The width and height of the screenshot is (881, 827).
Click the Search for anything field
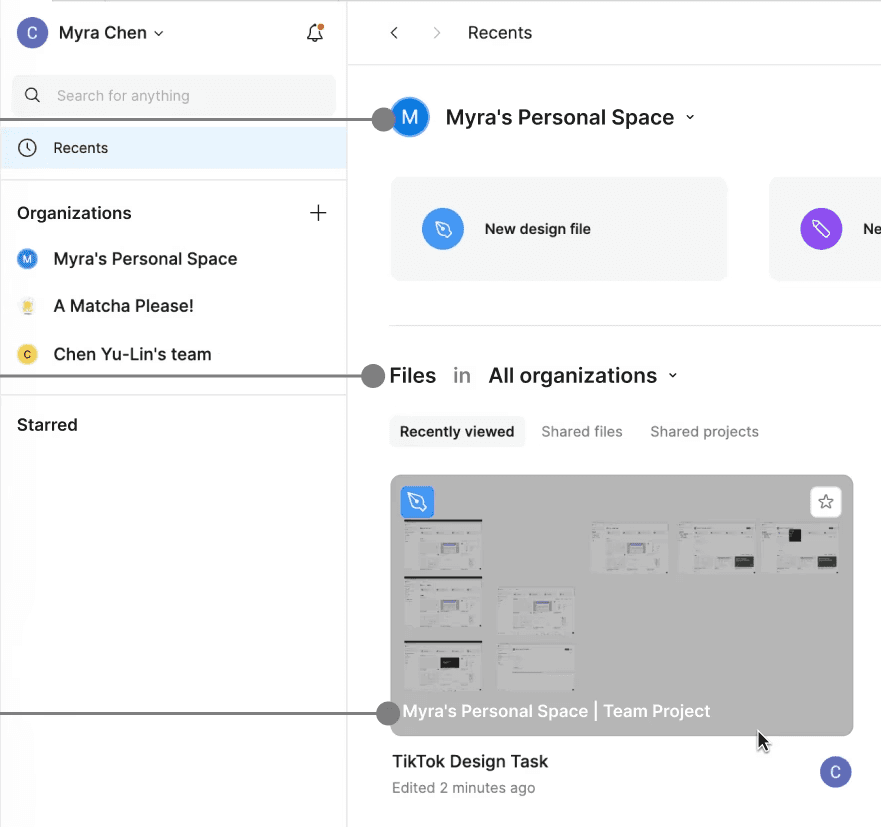click(x=174, y=96)
